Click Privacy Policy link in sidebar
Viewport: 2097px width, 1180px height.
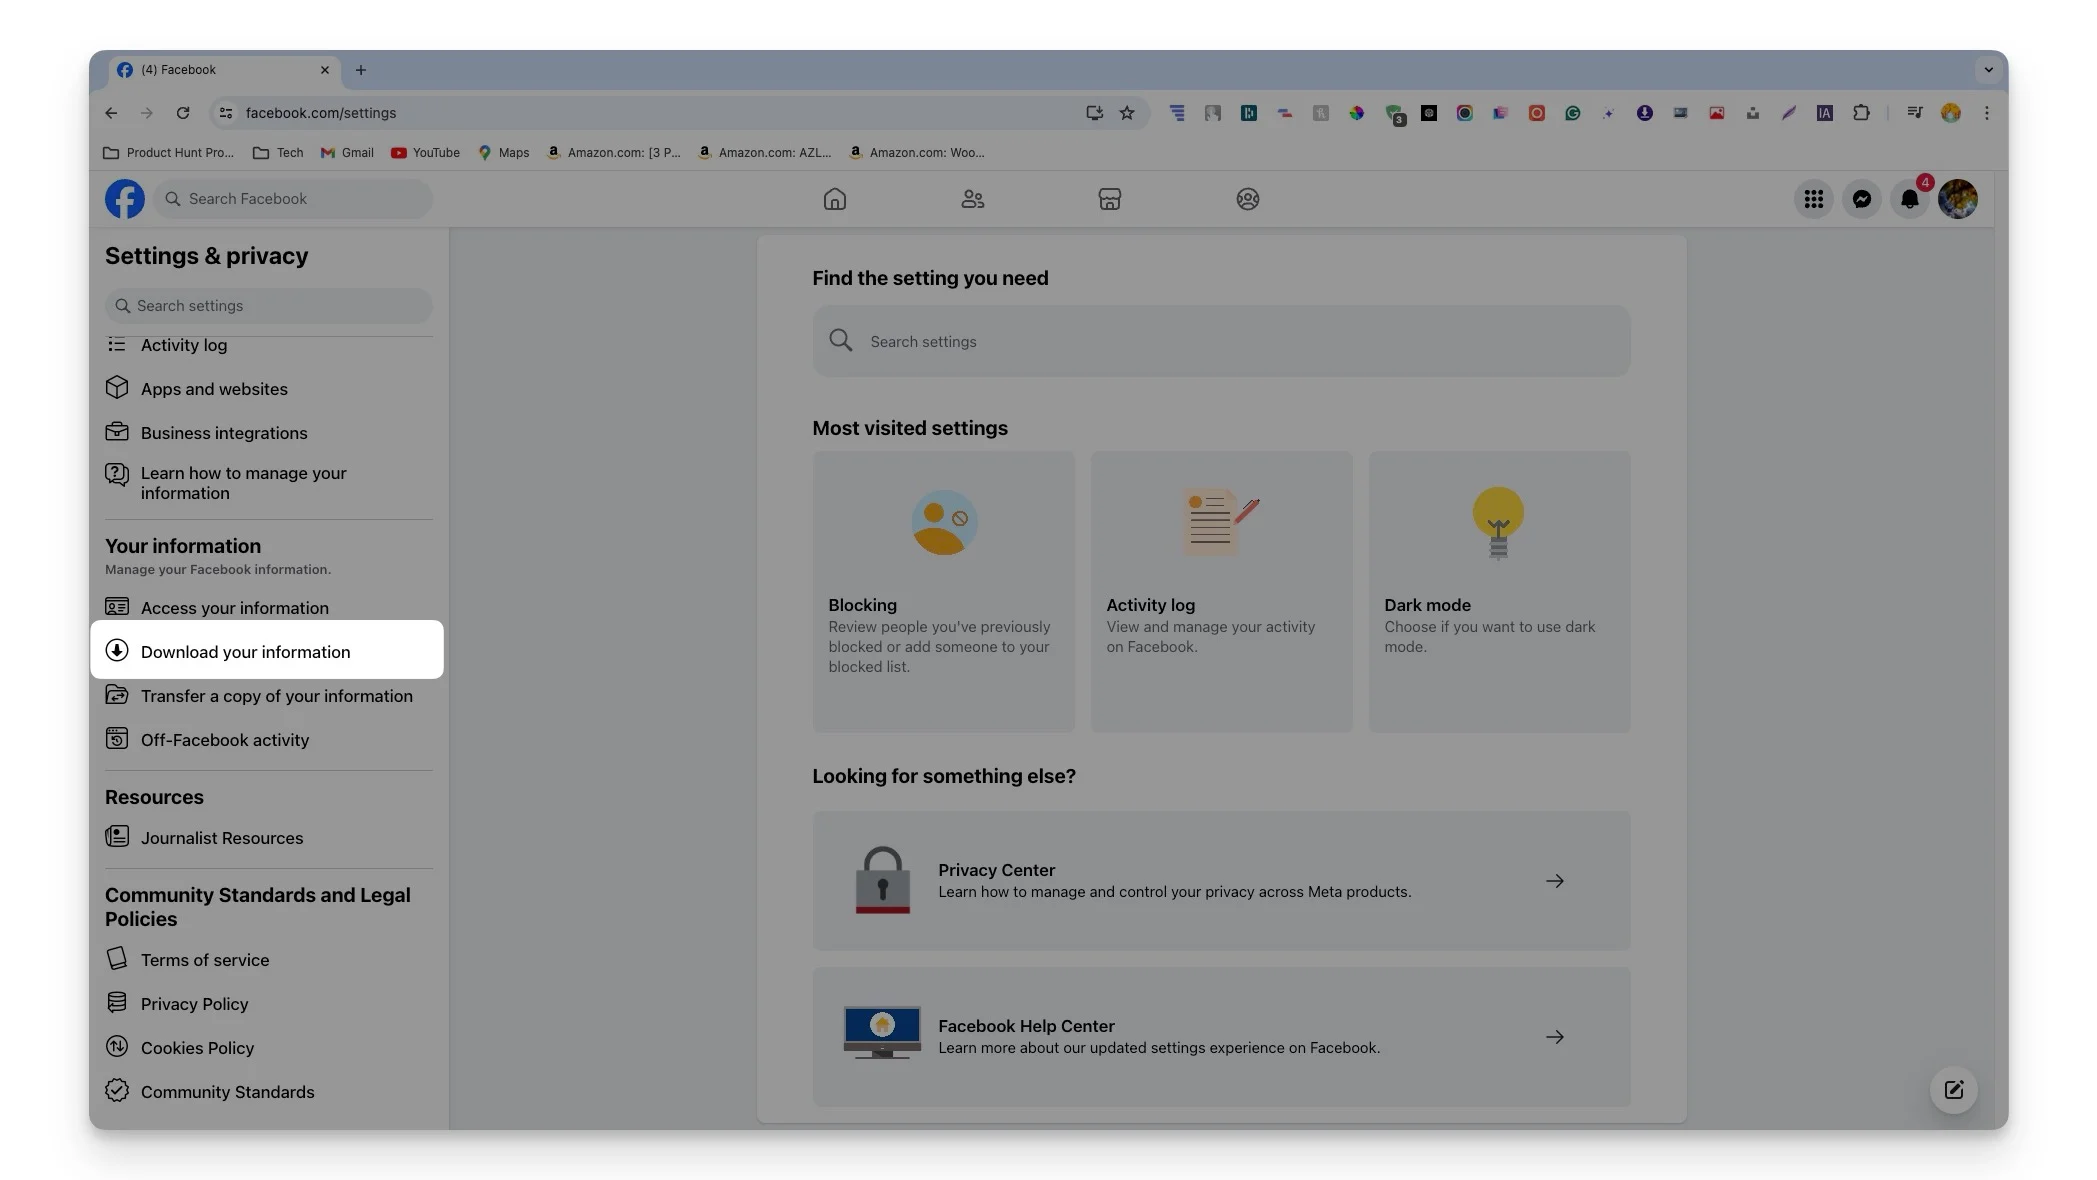pyautogui.click(x=194, y=1004)
